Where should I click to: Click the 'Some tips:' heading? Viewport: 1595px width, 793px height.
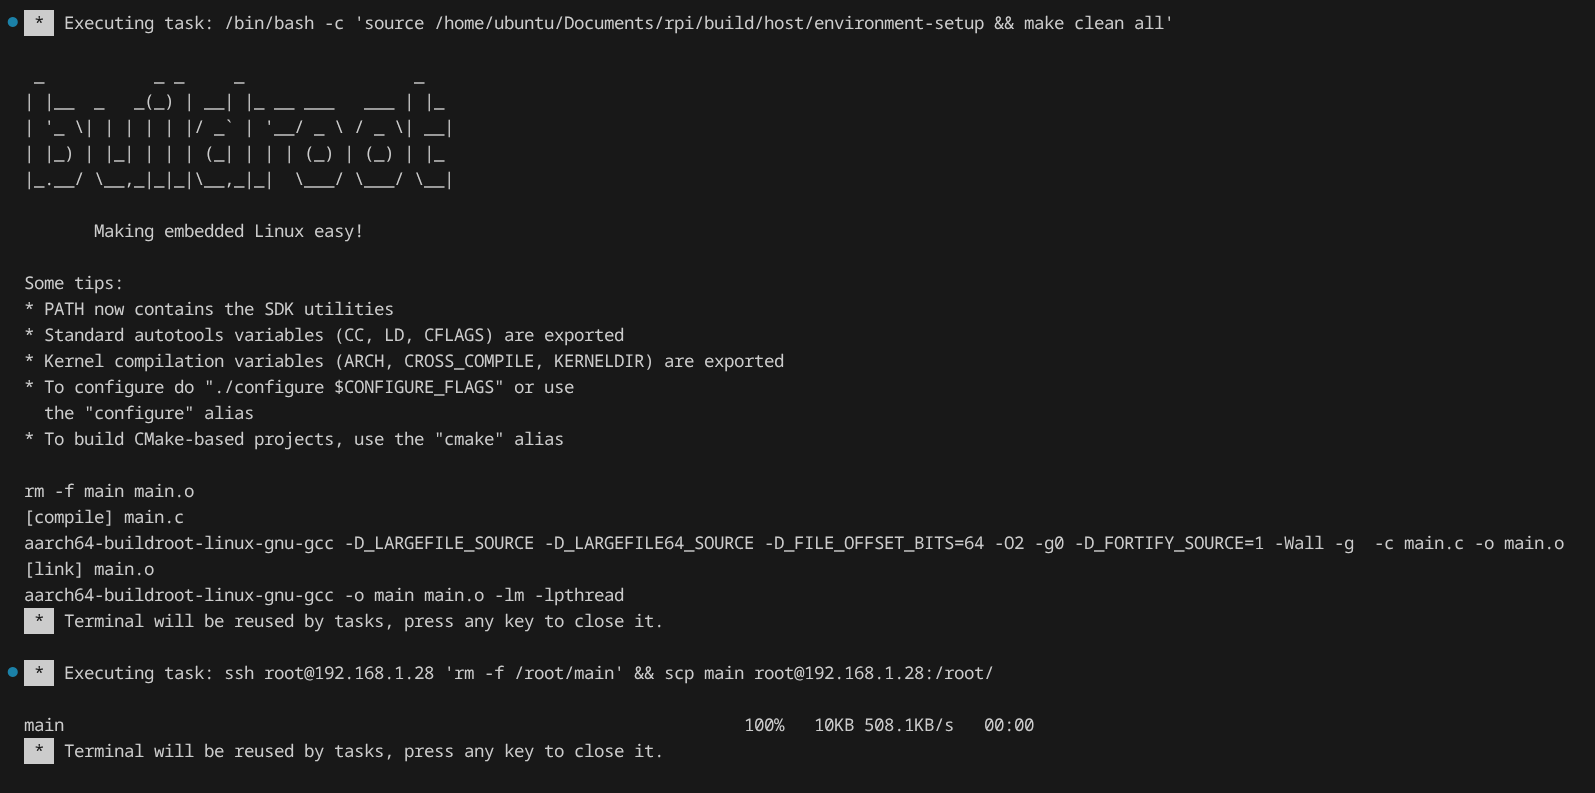coord(74,283)
